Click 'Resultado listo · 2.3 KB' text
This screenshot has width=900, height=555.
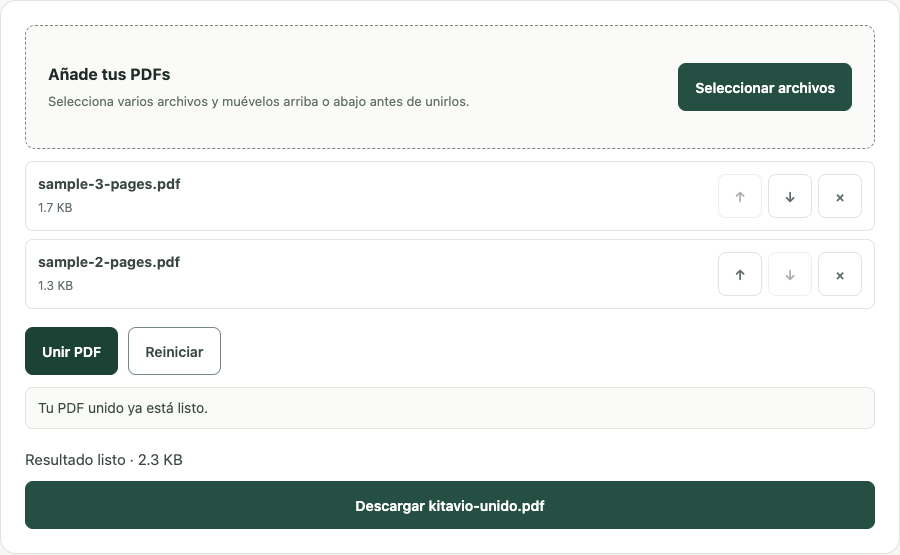[104, 460]
